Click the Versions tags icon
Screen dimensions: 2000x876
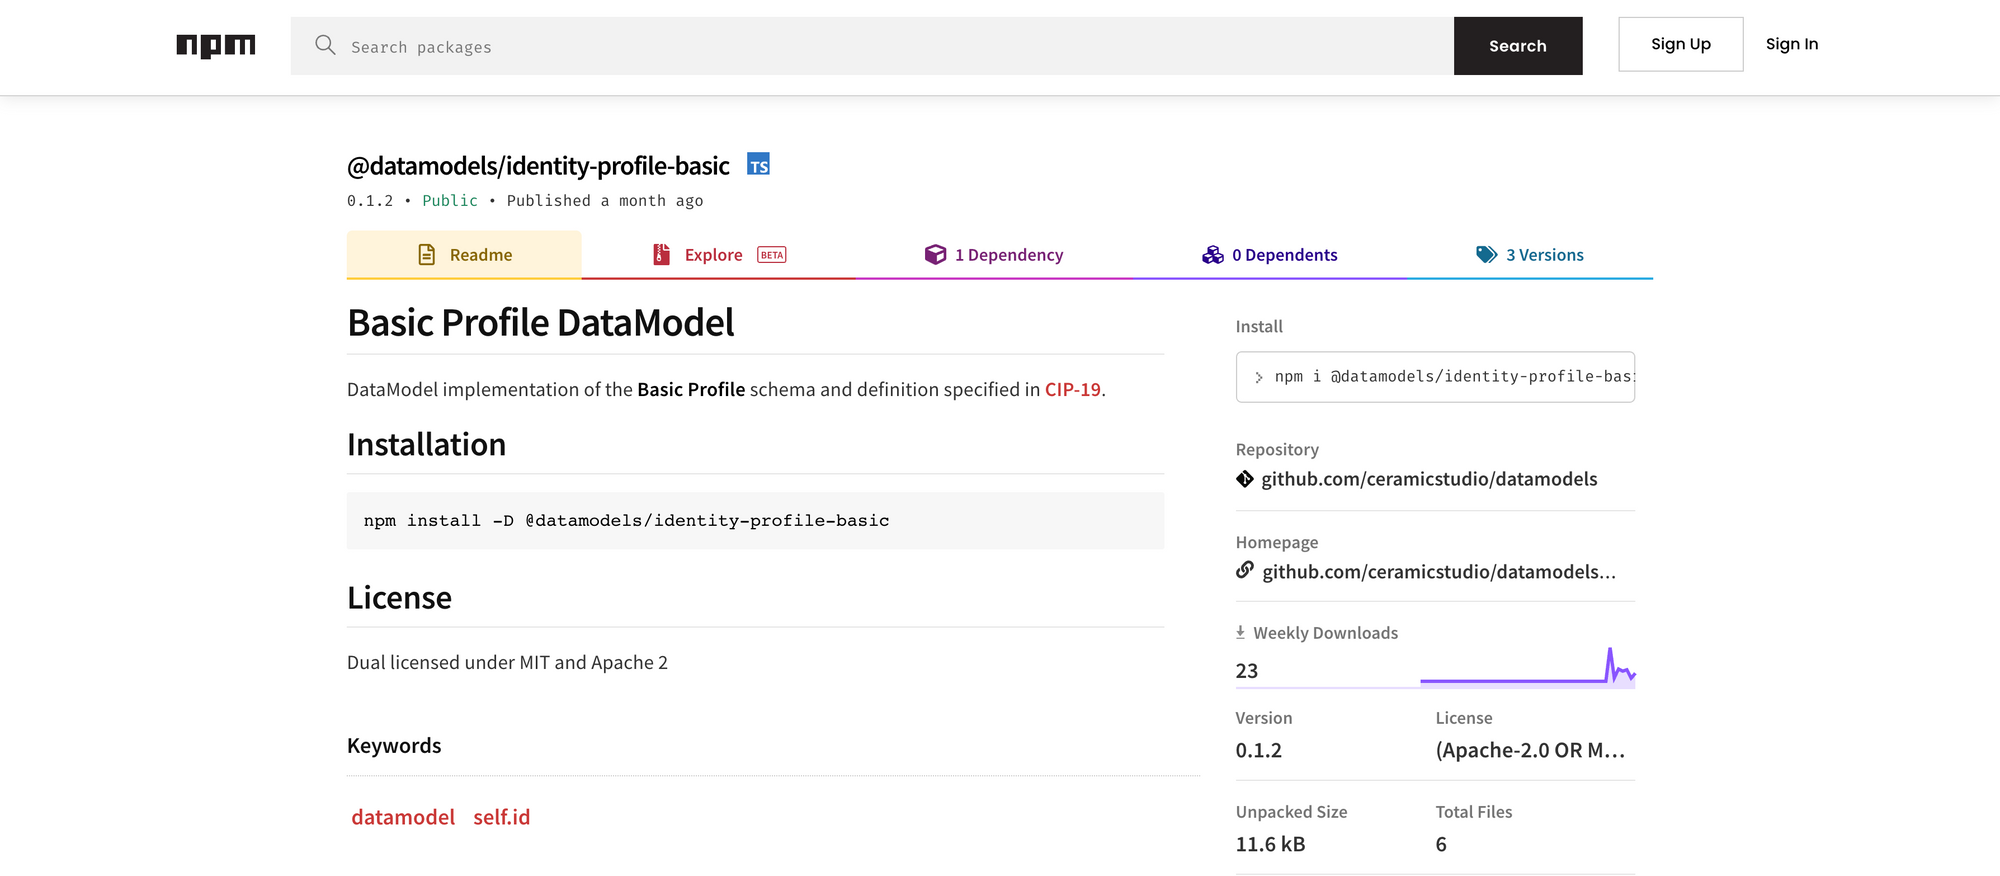(1487, 255)
